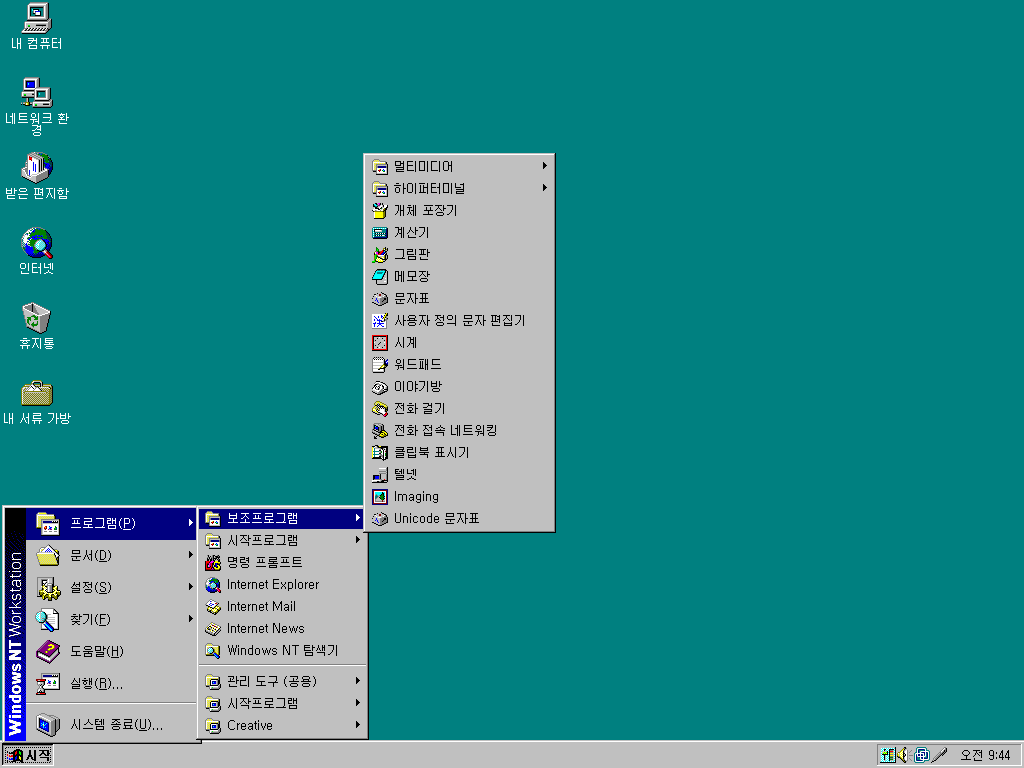Expand 시작프로그램 arrow below 보조프로그램

358,540
